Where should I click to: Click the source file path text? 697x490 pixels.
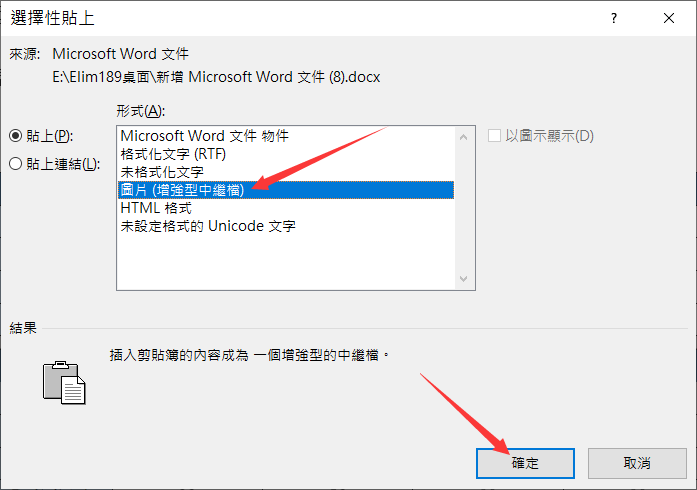tap(216, 77)
